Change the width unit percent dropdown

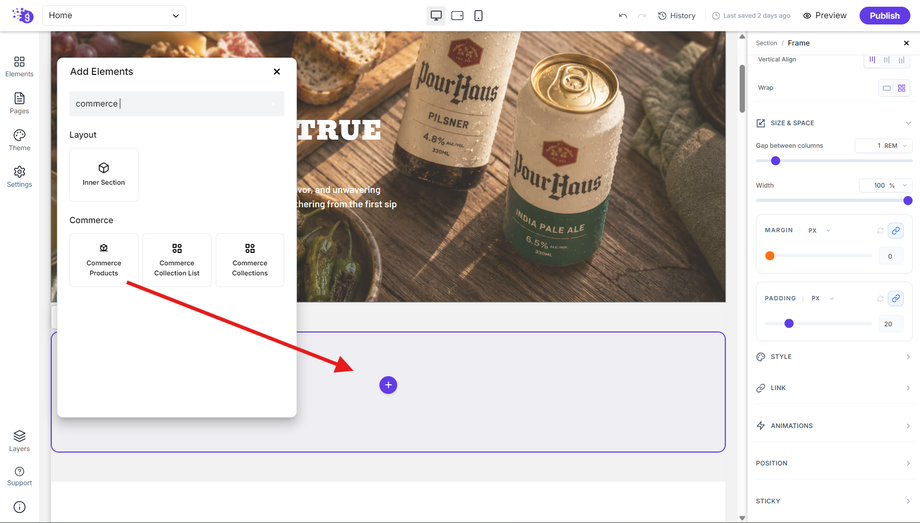(898, 185)
